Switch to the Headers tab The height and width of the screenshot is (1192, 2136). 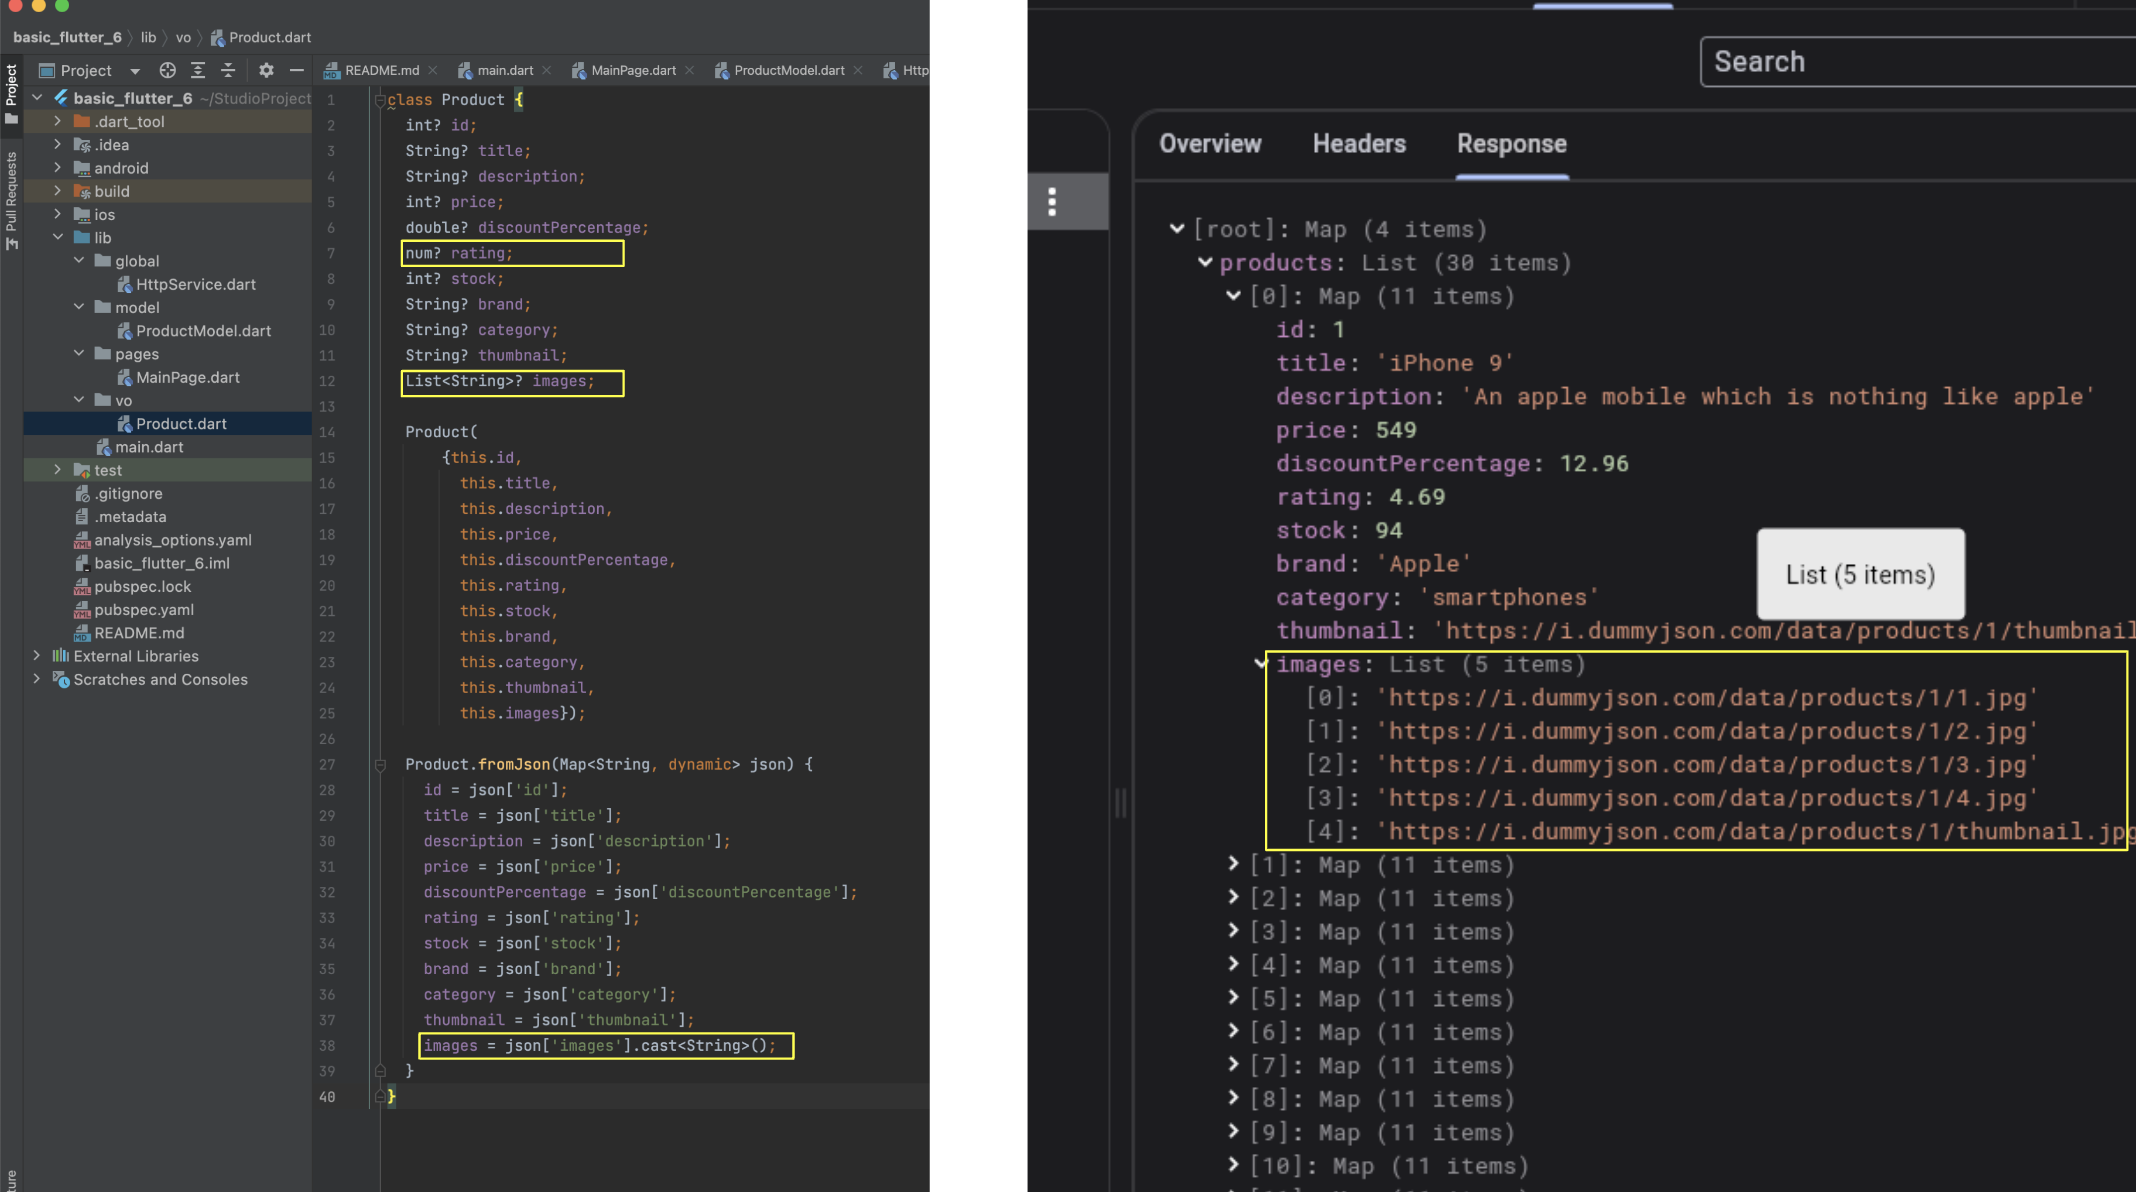1358,144
